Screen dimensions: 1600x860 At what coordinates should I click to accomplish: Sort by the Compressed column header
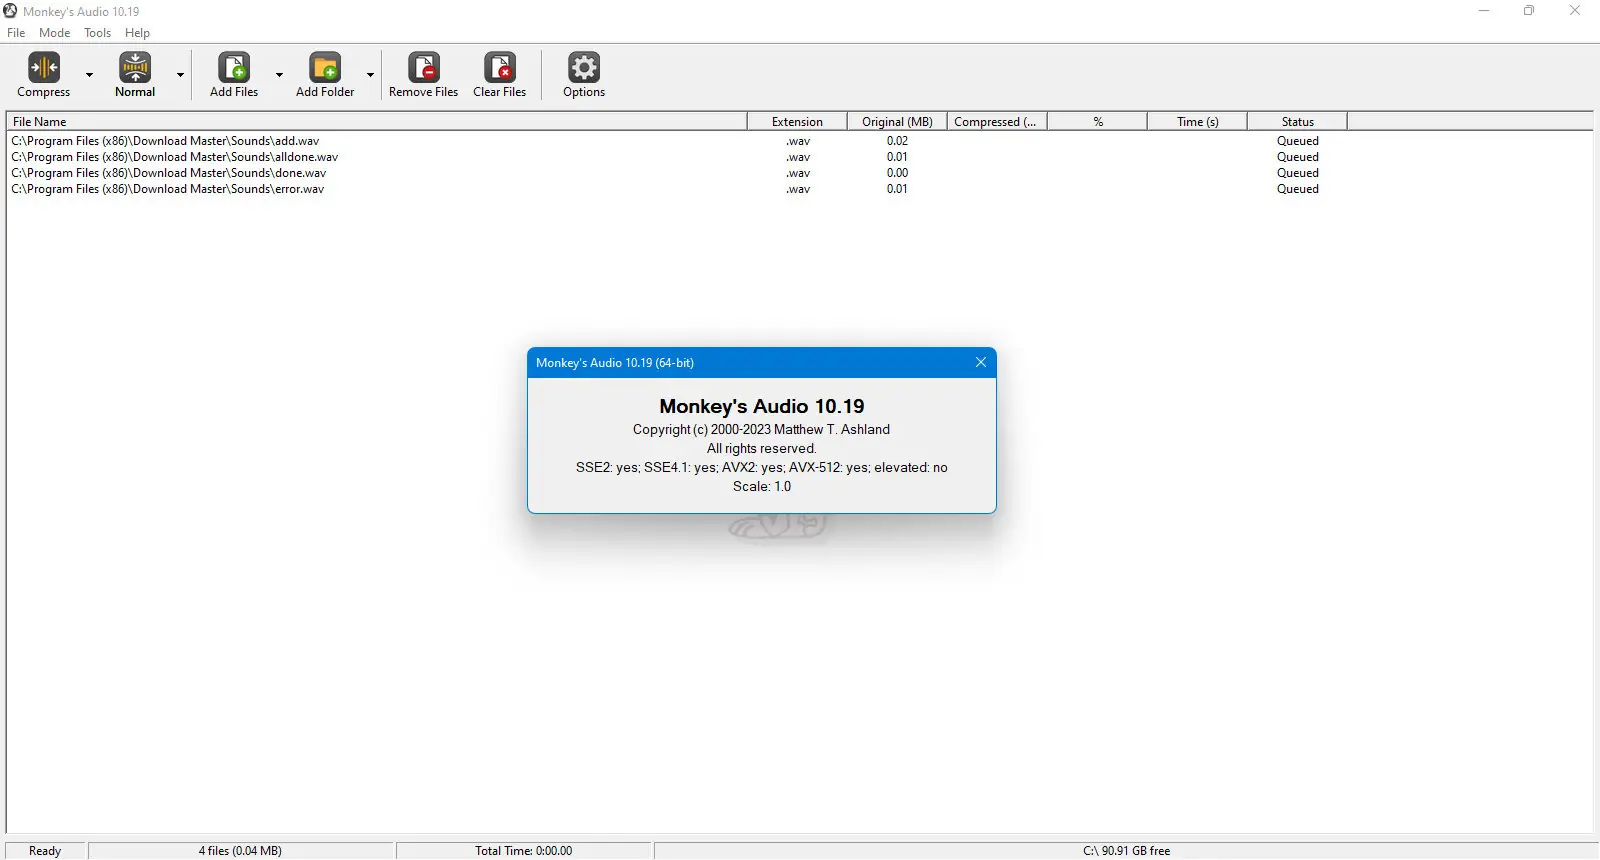click(x=997, y=122)
